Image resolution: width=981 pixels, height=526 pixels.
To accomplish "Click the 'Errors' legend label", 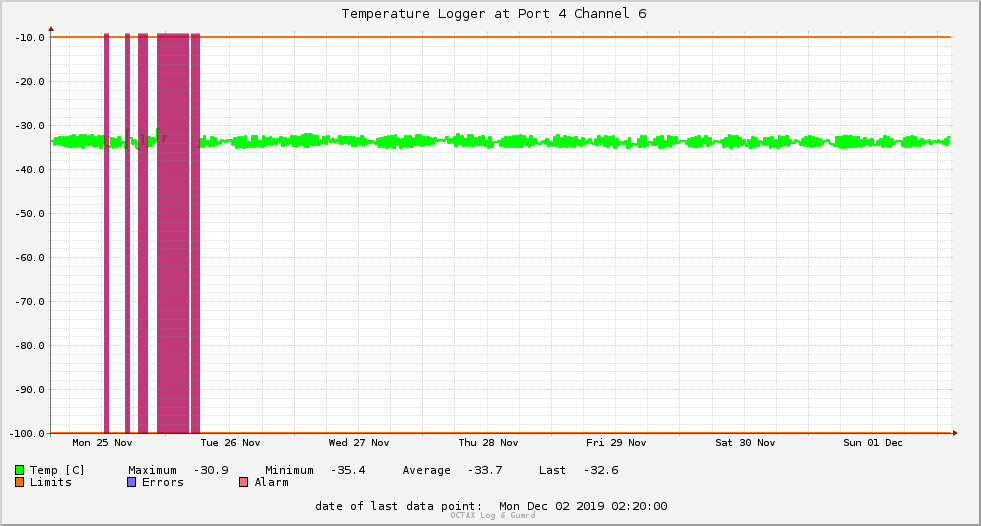I will click(163, 482).
